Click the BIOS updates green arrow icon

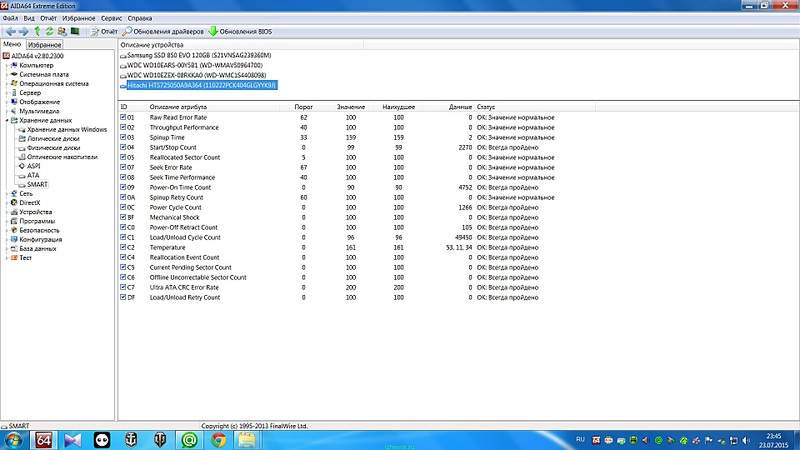213,32
